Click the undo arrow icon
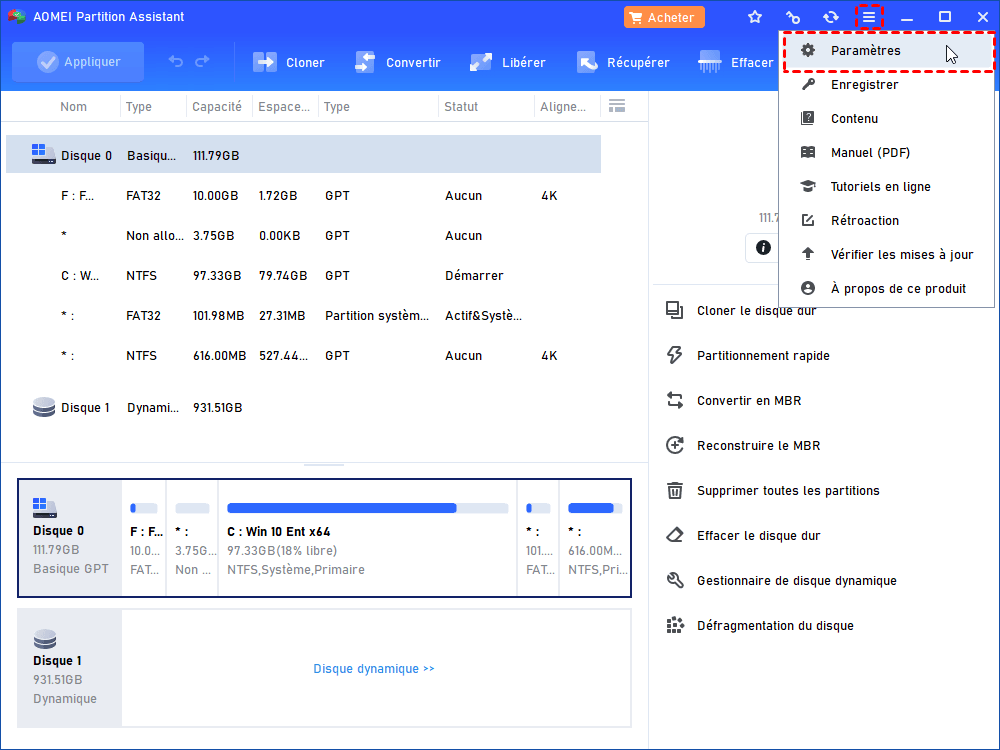Screen dimensions: 1000x750 [175, 61]
